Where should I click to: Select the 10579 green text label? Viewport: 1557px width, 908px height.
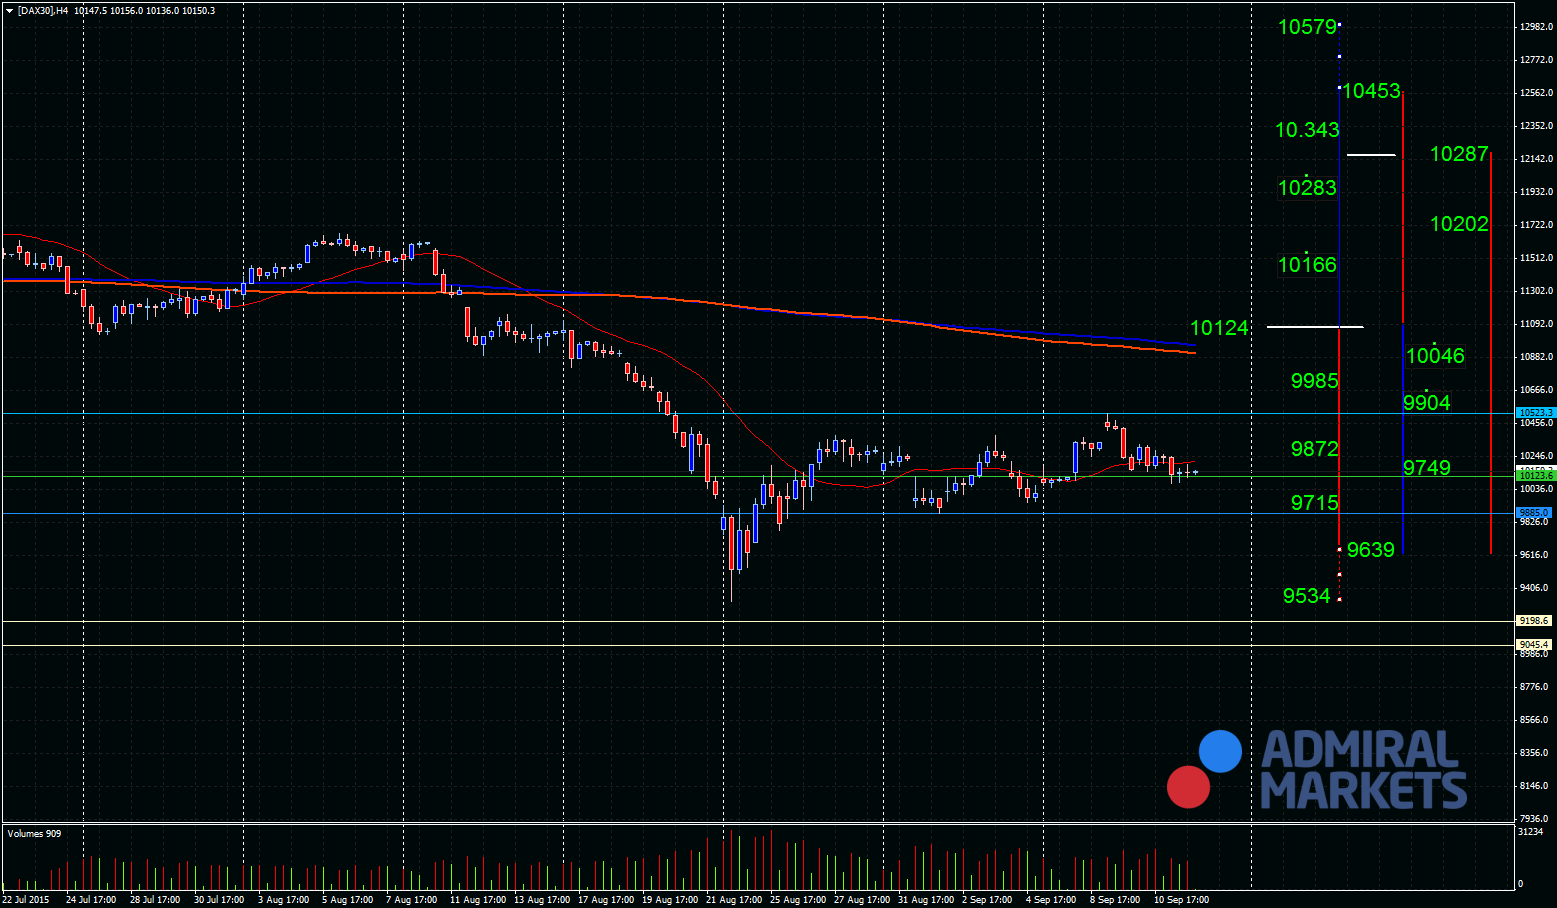[x=1307, y=27]
